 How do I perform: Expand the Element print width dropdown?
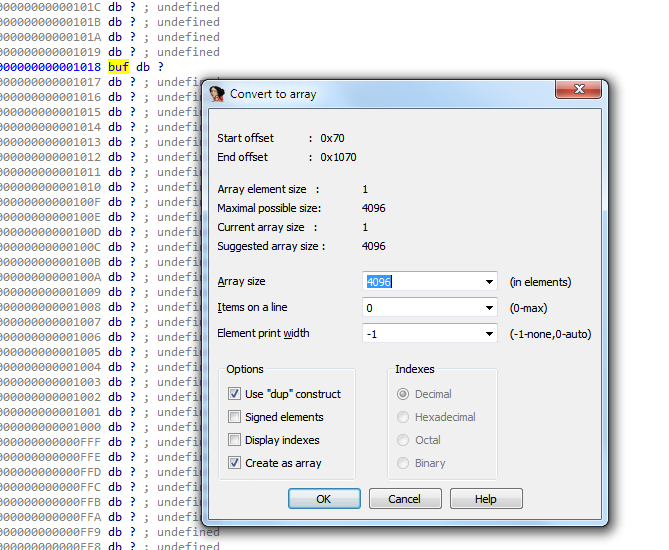click(489, 334)
